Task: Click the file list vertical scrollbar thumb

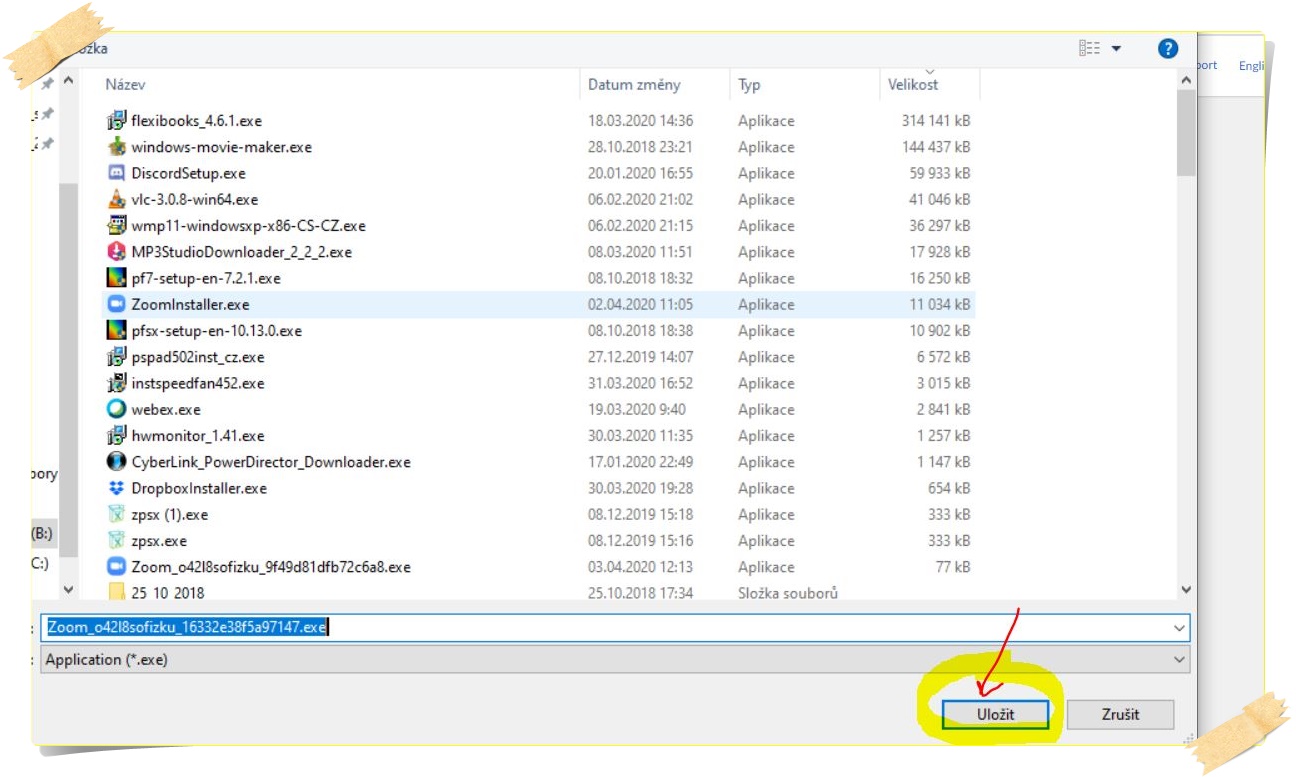Action: click(1186, 132)
